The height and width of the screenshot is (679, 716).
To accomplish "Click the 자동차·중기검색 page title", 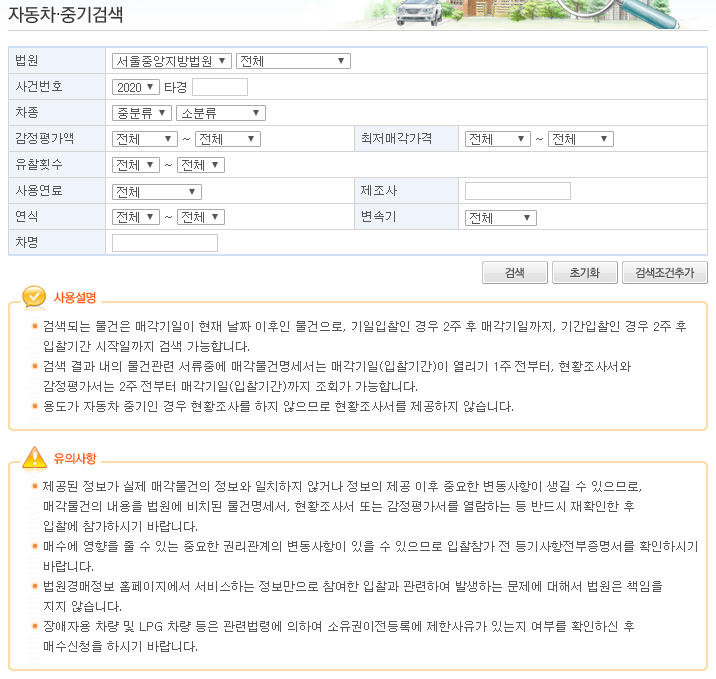I will tap(66, 14).
